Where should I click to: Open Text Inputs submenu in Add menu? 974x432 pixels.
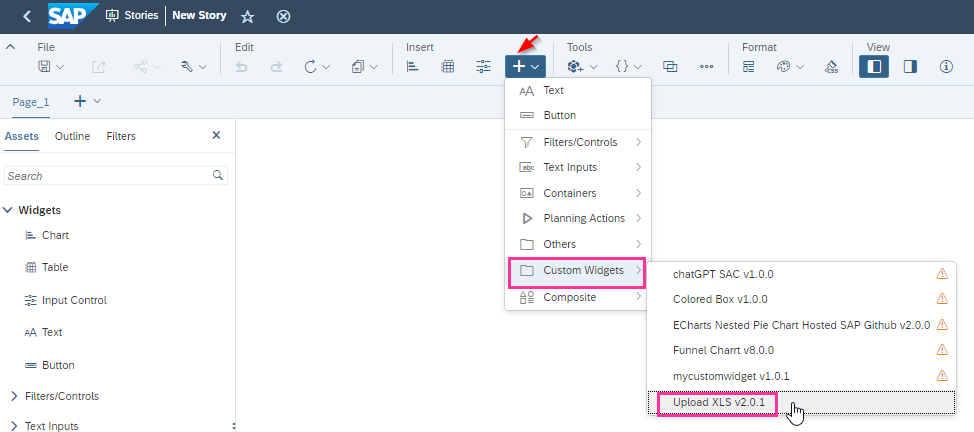[x=578, y=168]
